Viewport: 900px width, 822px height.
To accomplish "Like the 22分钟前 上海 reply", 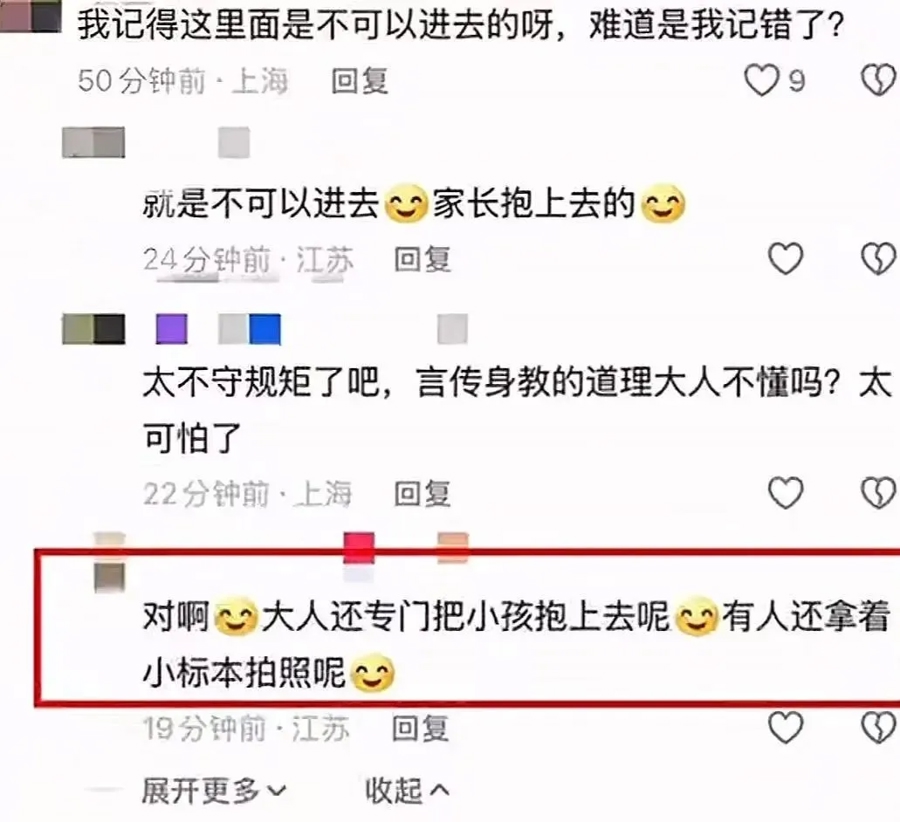I will (x=785, y=493).
